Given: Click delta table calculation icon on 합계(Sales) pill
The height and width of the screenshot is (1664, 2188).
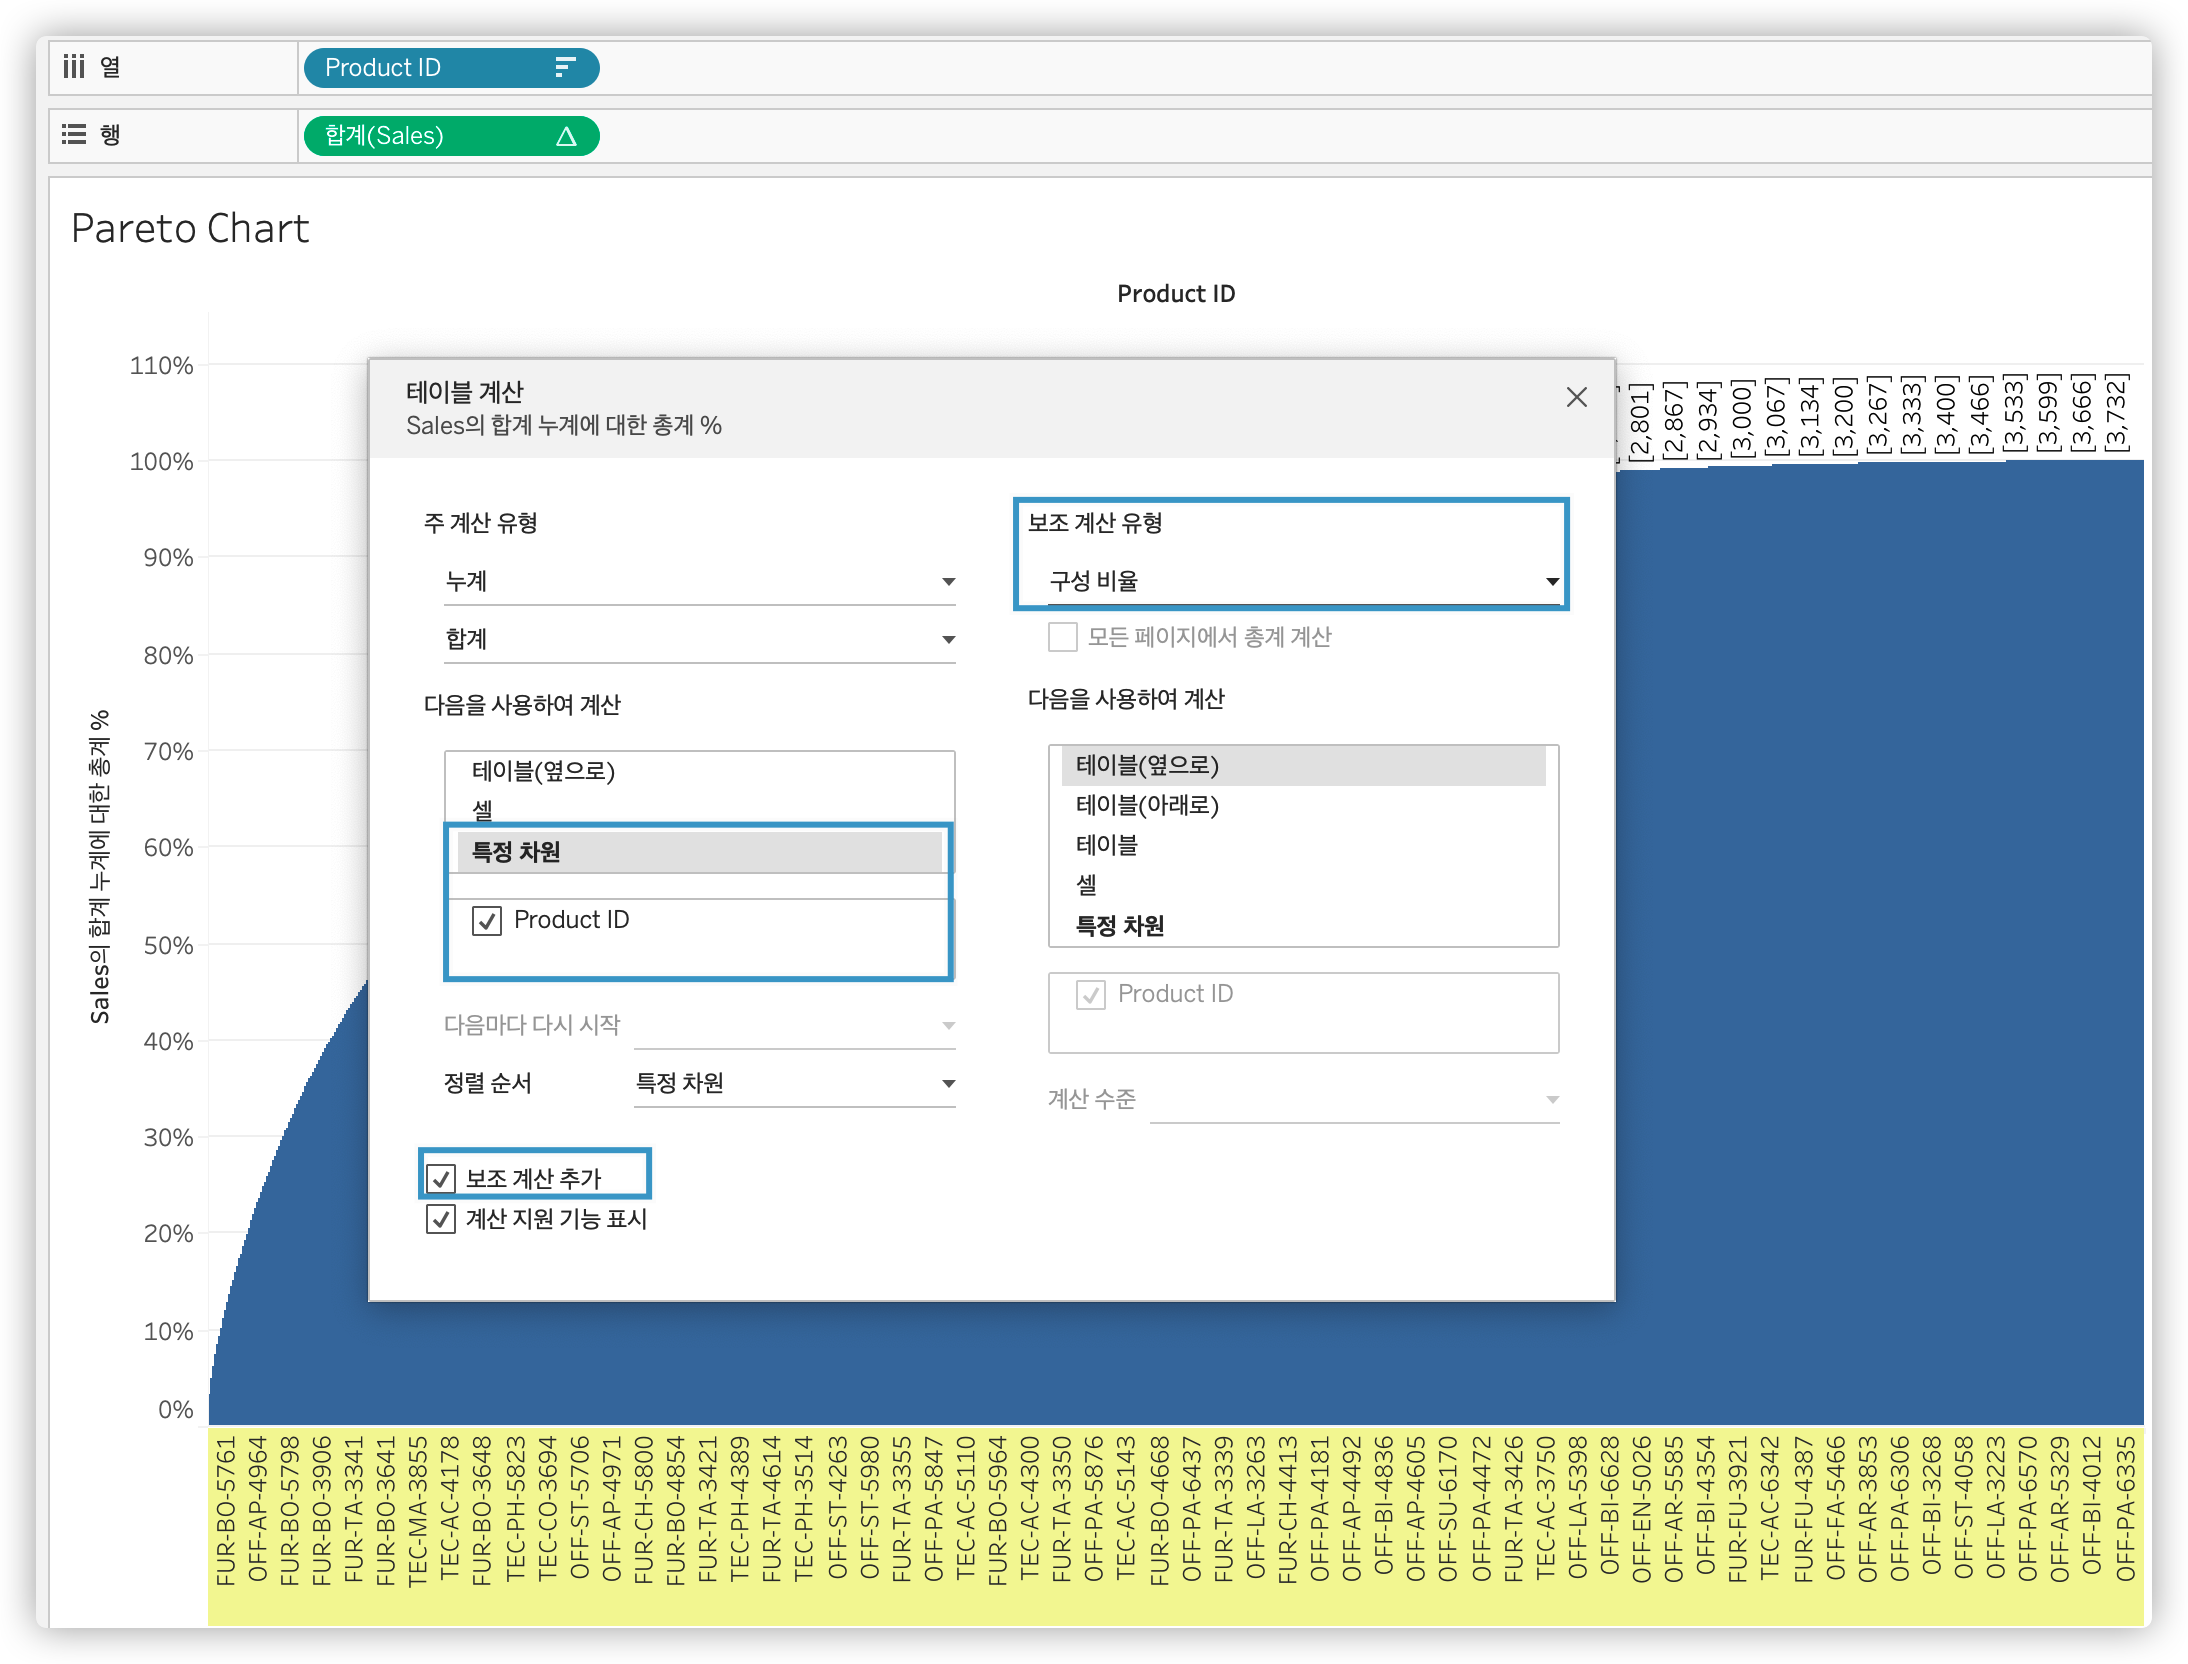Looking at the screenshot, I should (x=566, y=136).
